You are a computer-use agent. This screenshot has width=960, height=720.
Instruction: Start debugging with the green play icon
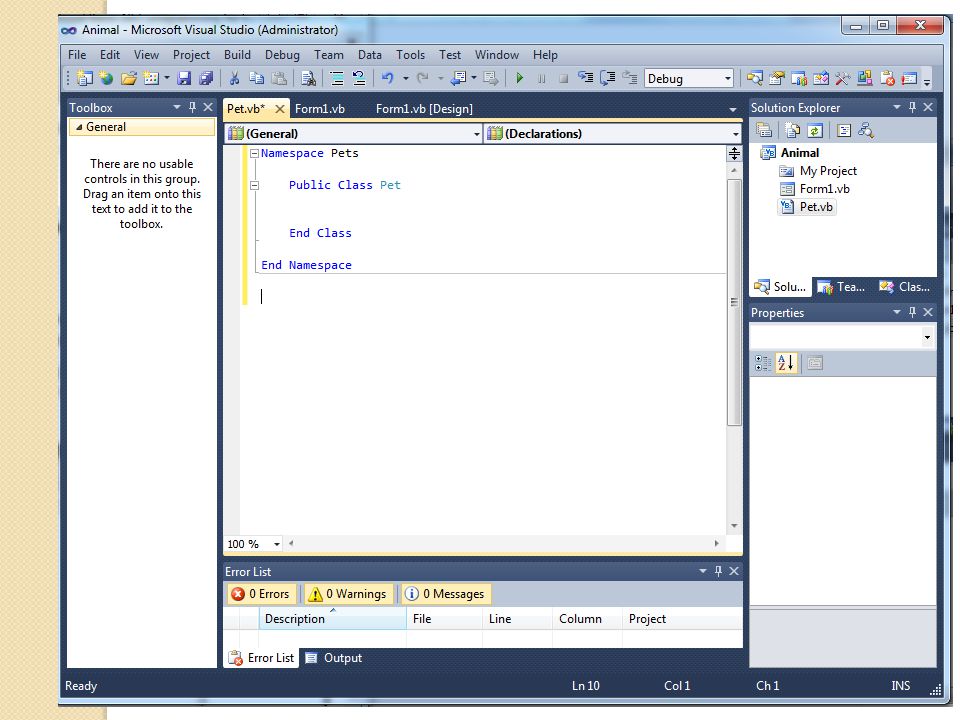pos(520,78)
